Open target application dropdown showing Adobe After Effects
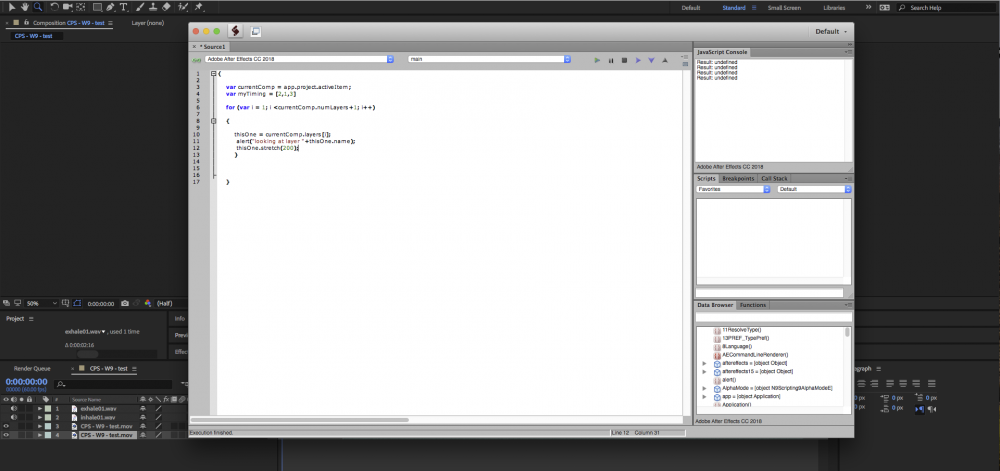Viewport: 1000px width, 471px height. coord(299,59)
